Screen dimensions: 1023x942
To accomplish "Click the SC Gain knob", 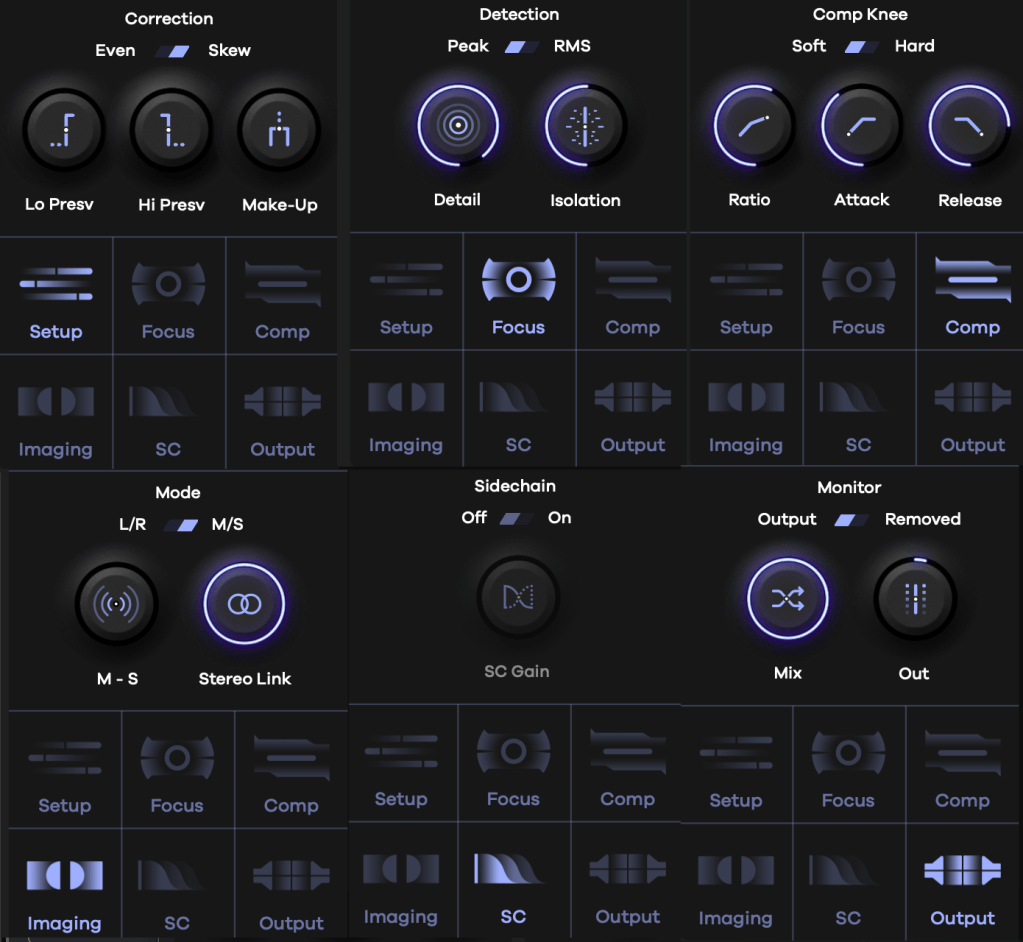I will (517, 598).
